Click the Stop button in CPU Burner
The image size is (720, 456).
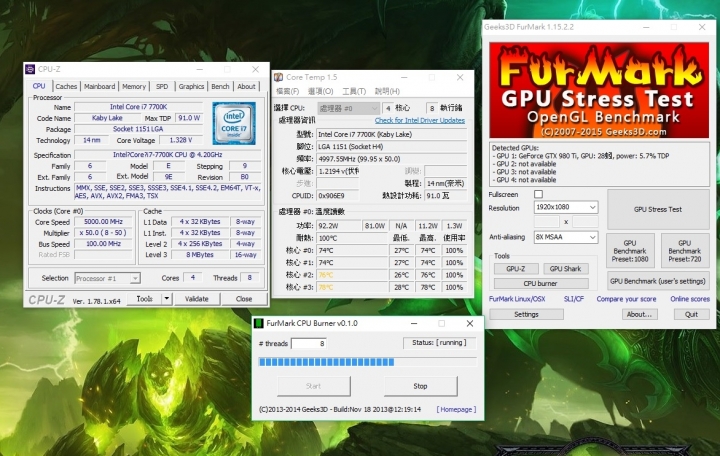click(420, 386)
